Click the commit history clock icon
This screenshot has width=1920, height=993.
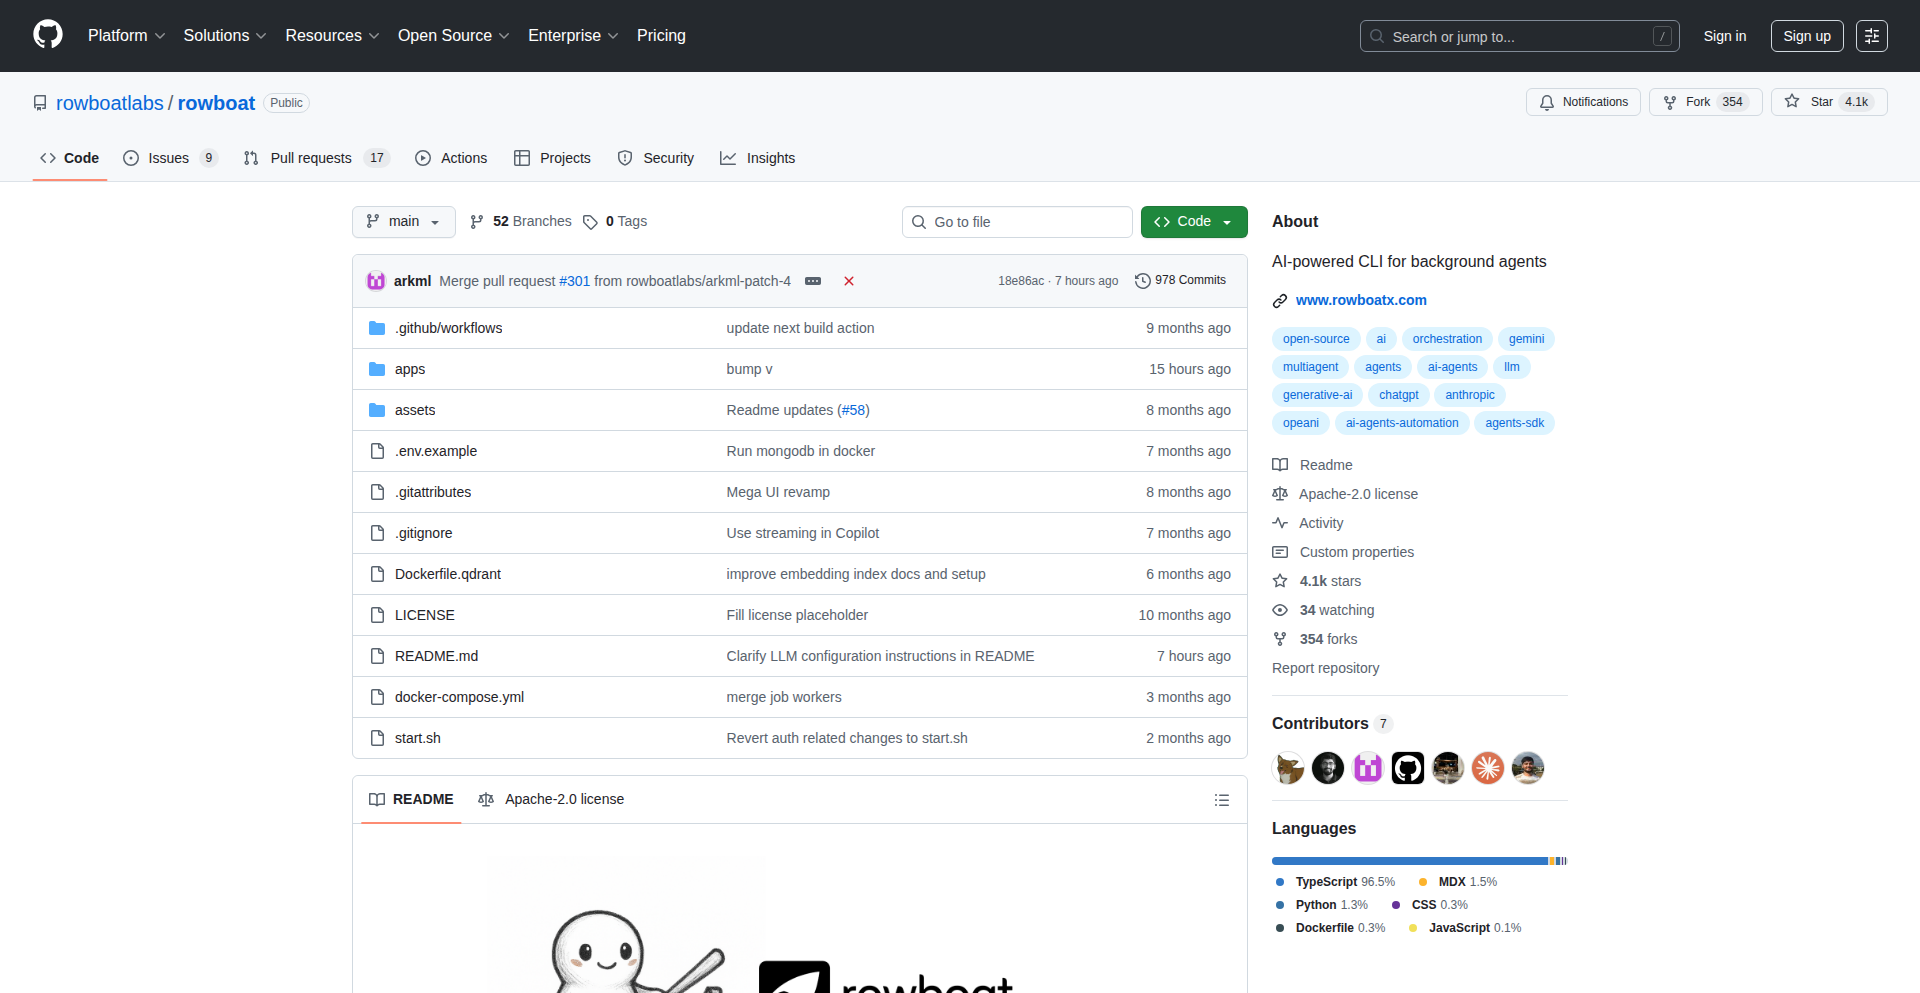[1143, 281]
